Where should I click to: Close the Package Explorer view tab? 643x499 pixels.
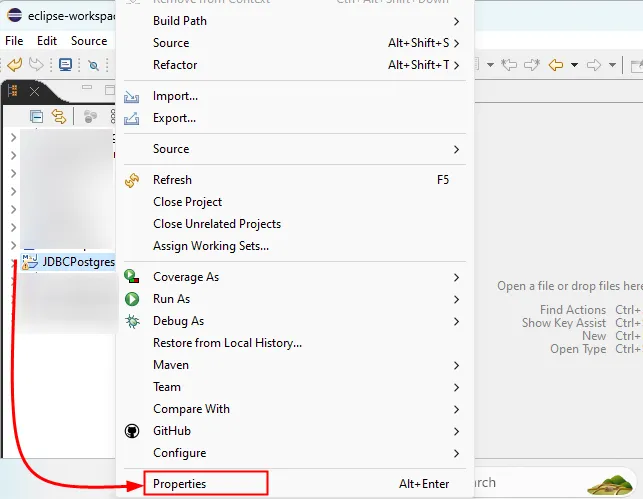click(34, 90)
